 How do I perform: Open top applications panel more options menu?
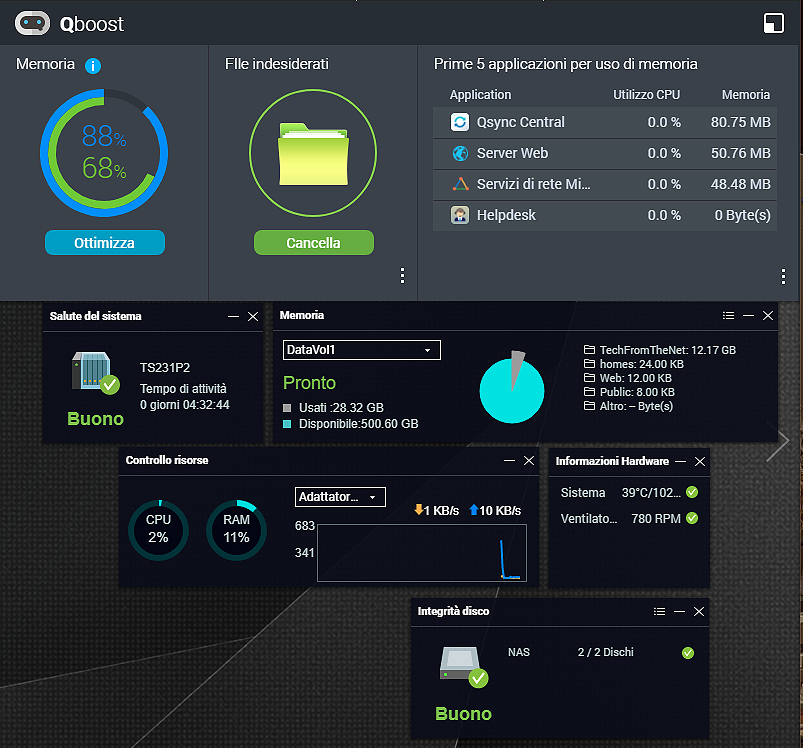(783, 276)
